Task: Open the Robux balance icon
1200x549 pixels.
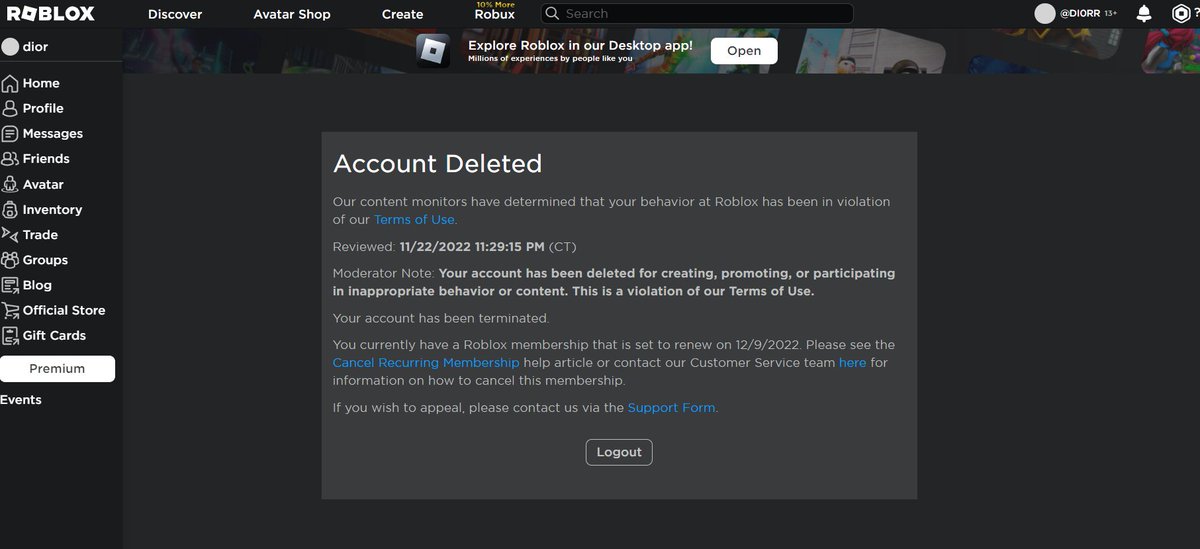Action: pos(1179,14)
